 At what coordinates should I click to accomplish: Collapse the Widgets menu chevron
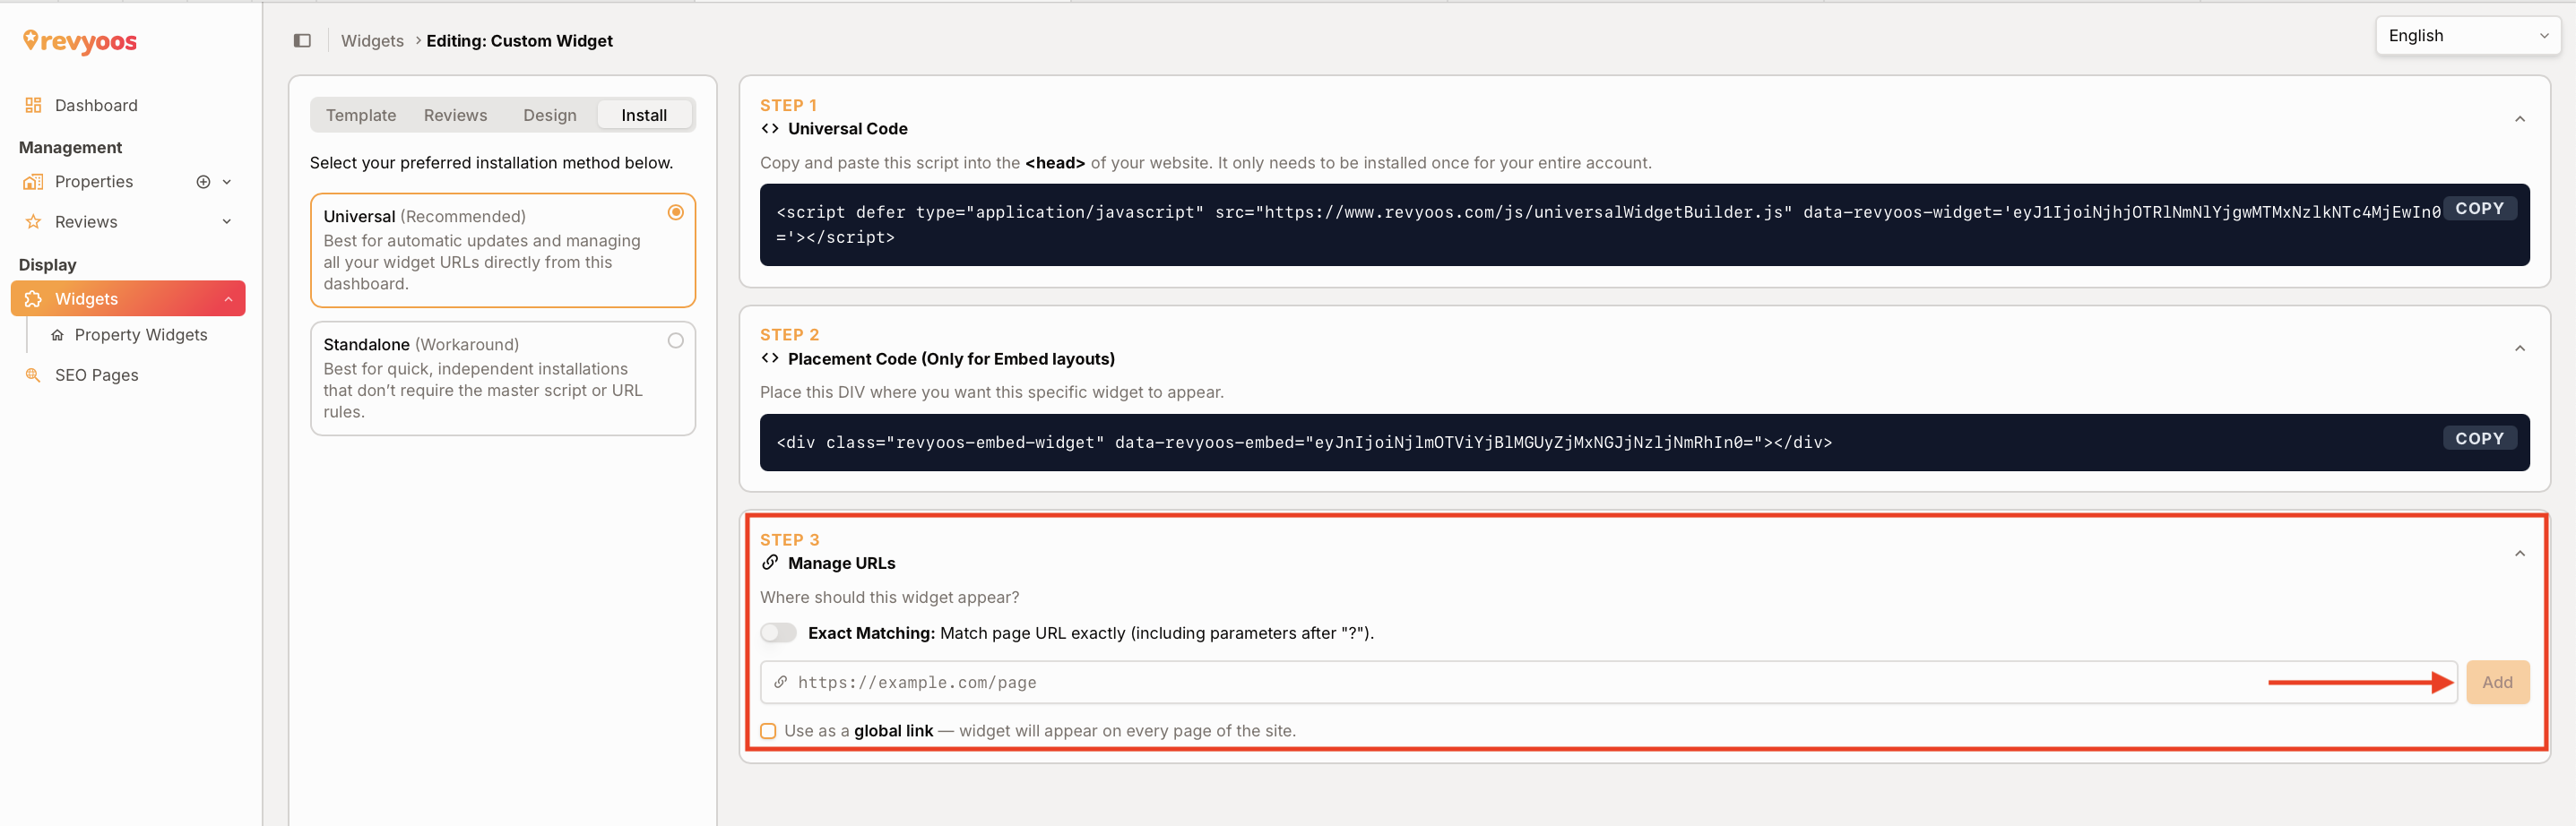pyautogui.click(x=228, y=299)
